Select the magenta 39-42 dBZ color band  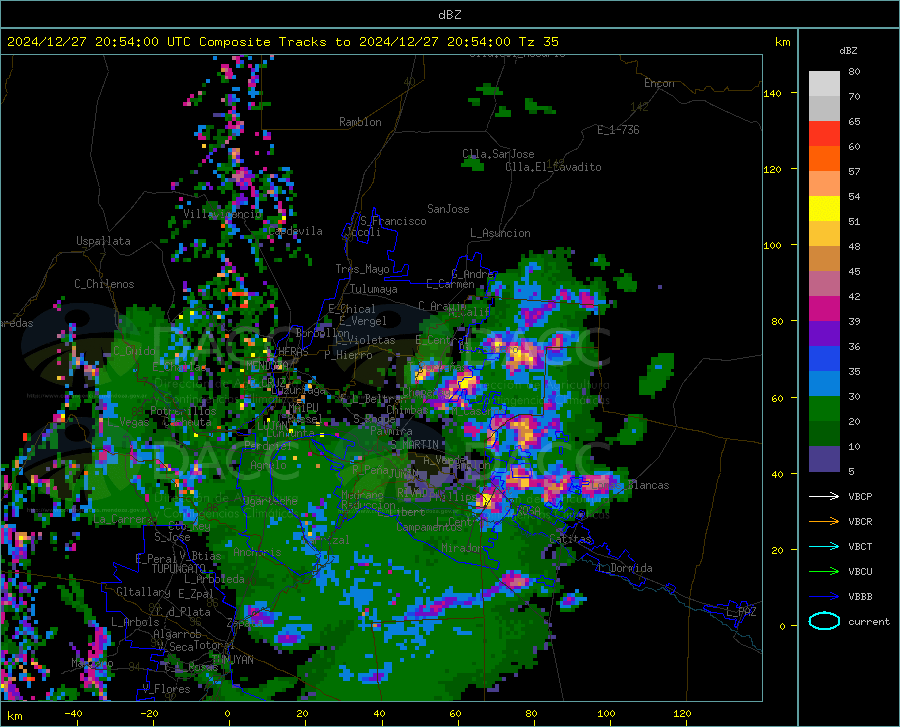click(824, 309)
